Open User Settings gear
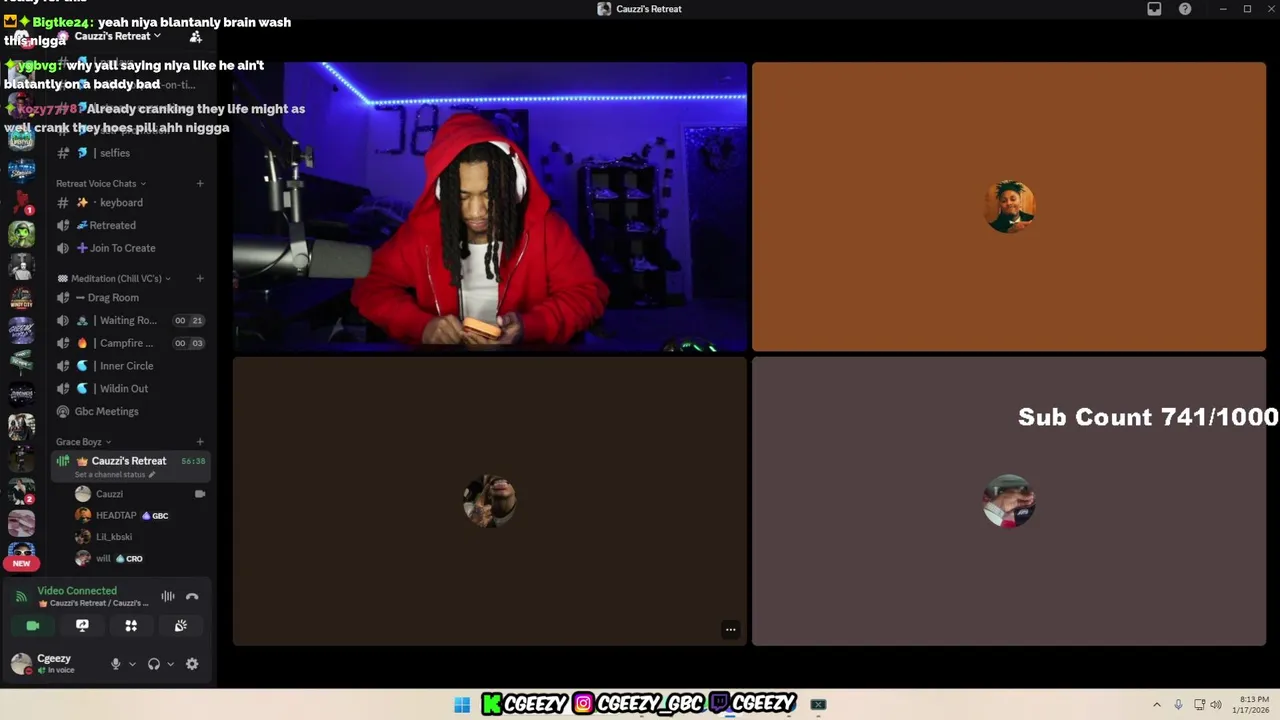Screen dimensions: 1280x720 (192, 664)
